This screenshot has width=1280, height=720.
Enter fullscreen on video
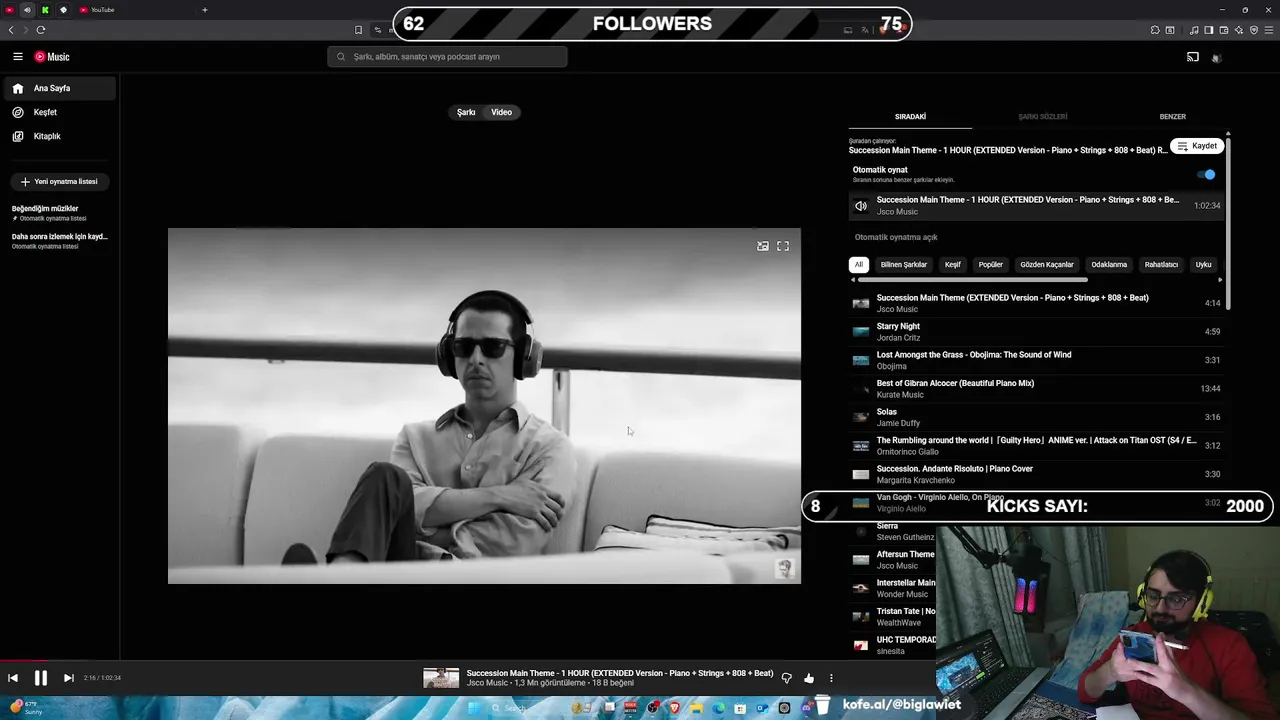click(x=783, y=246)
